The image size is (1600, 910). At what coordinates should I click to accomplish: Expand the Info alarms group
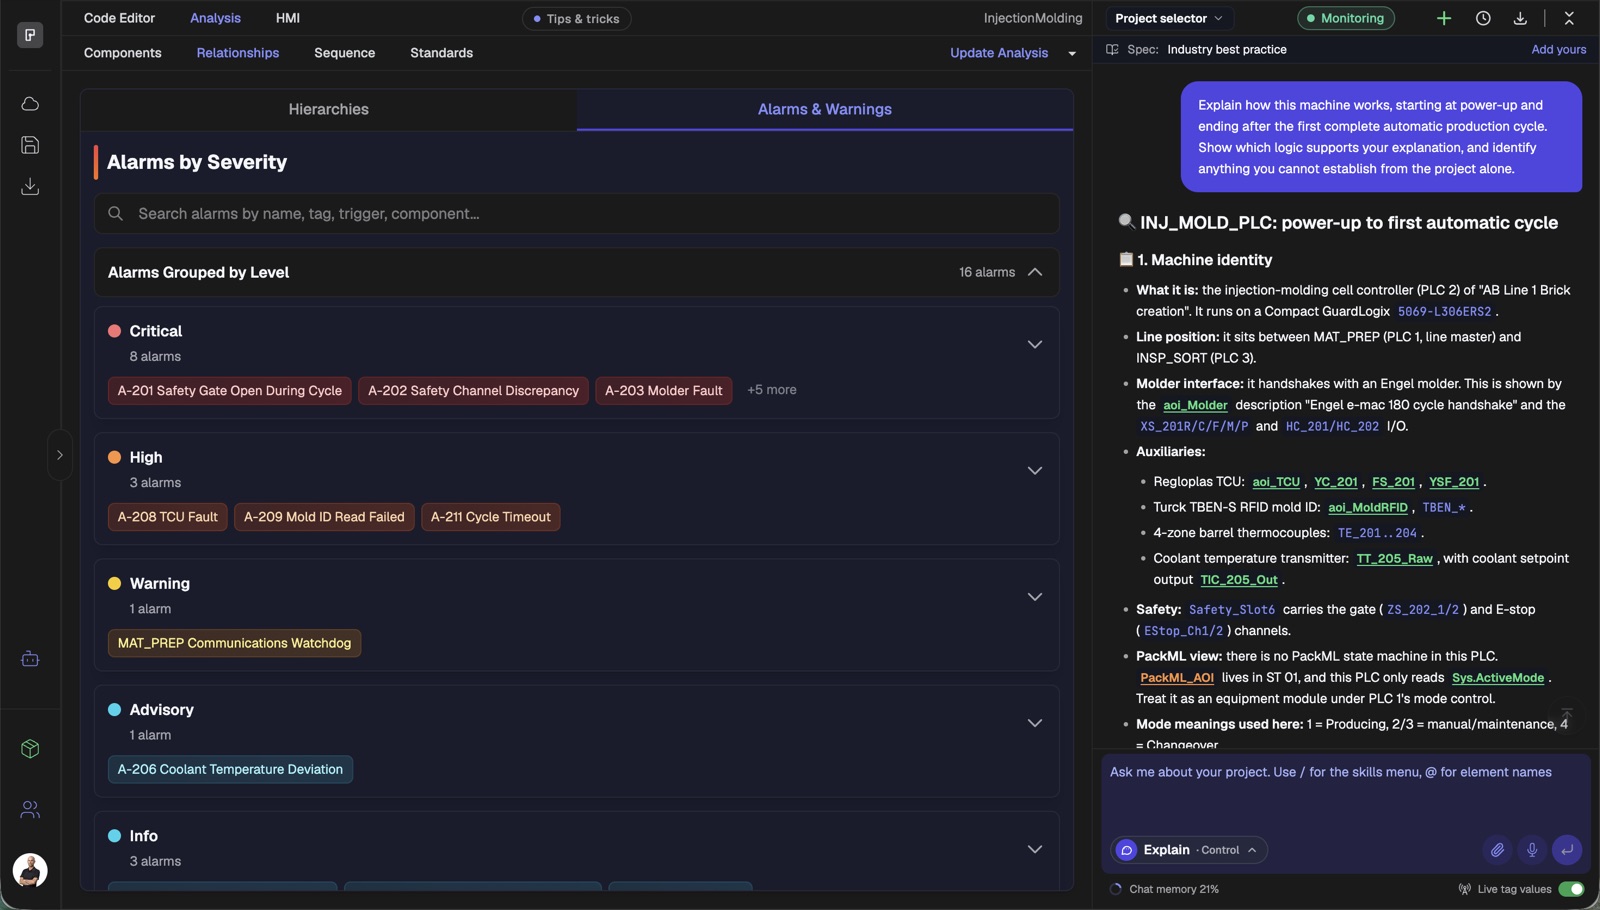[1035, 849]
